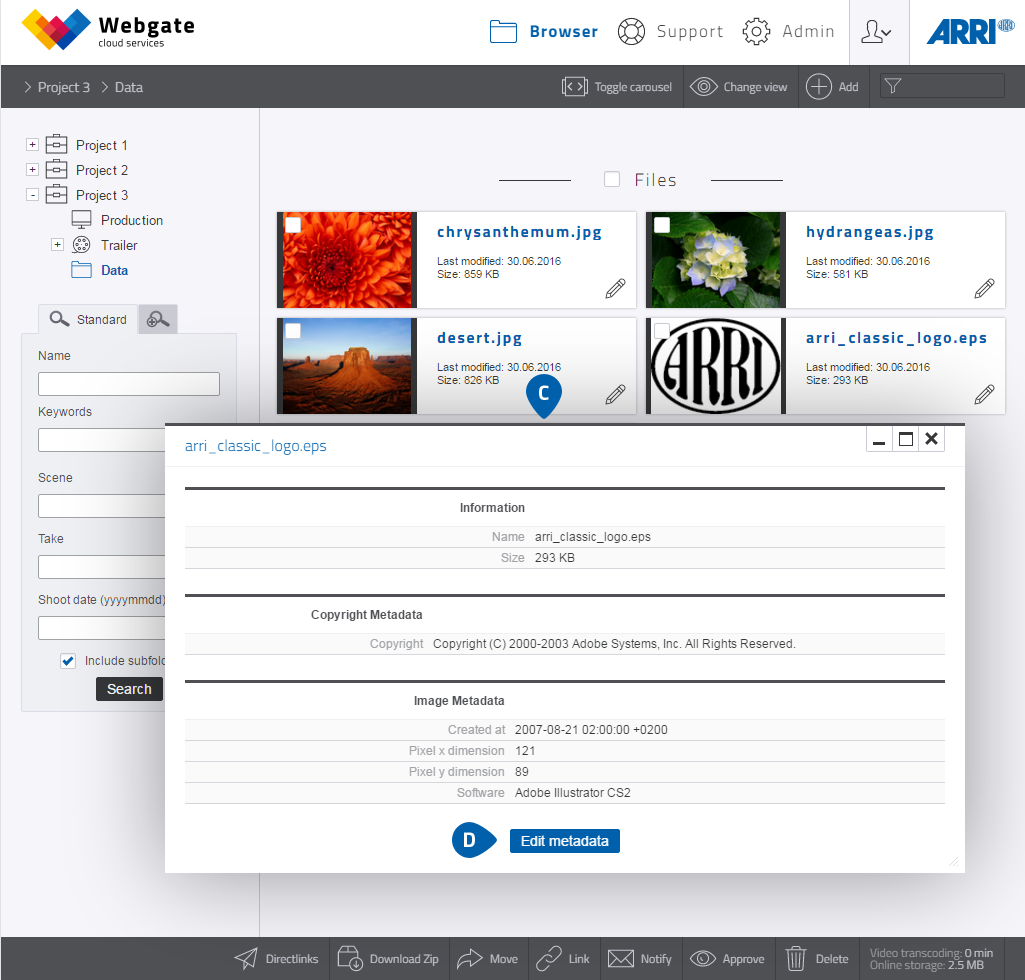Edit arri_classic_logo.eps with pencil icon
The width and height of the screenshot is (1025, 980).
coord(984,394)
